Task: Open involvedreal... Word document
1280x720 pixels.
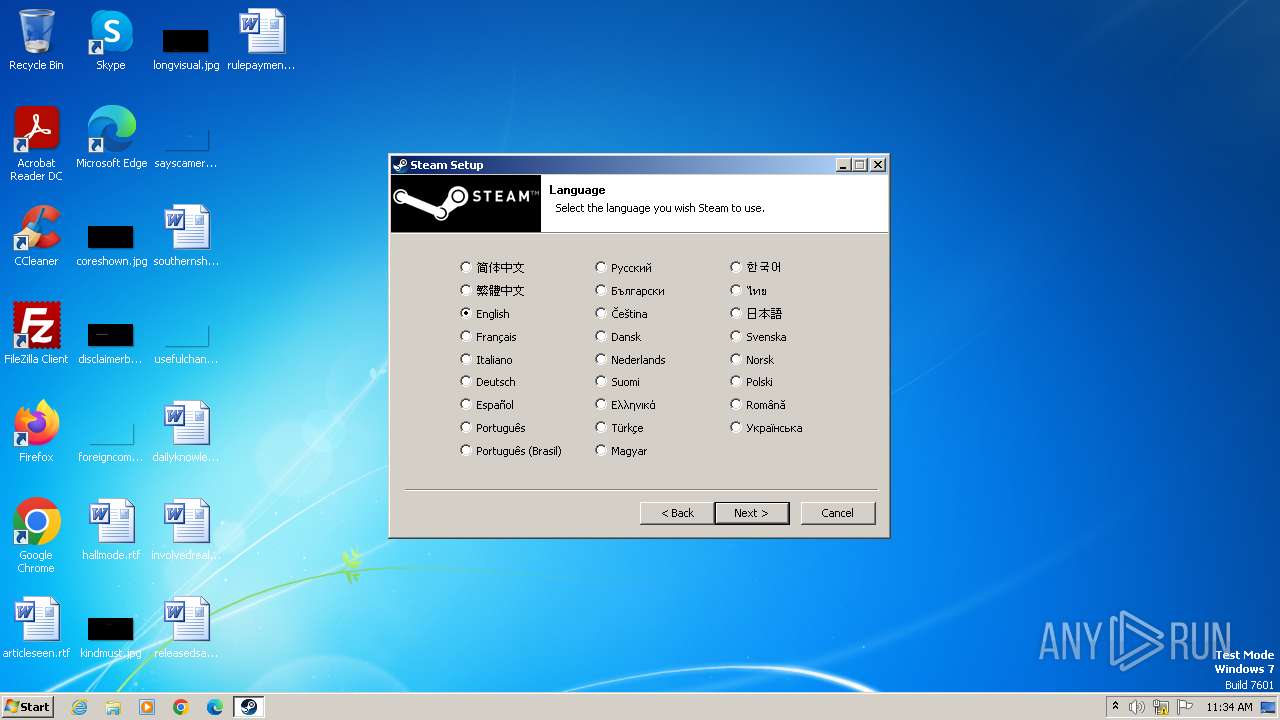Action: (186, 530)
